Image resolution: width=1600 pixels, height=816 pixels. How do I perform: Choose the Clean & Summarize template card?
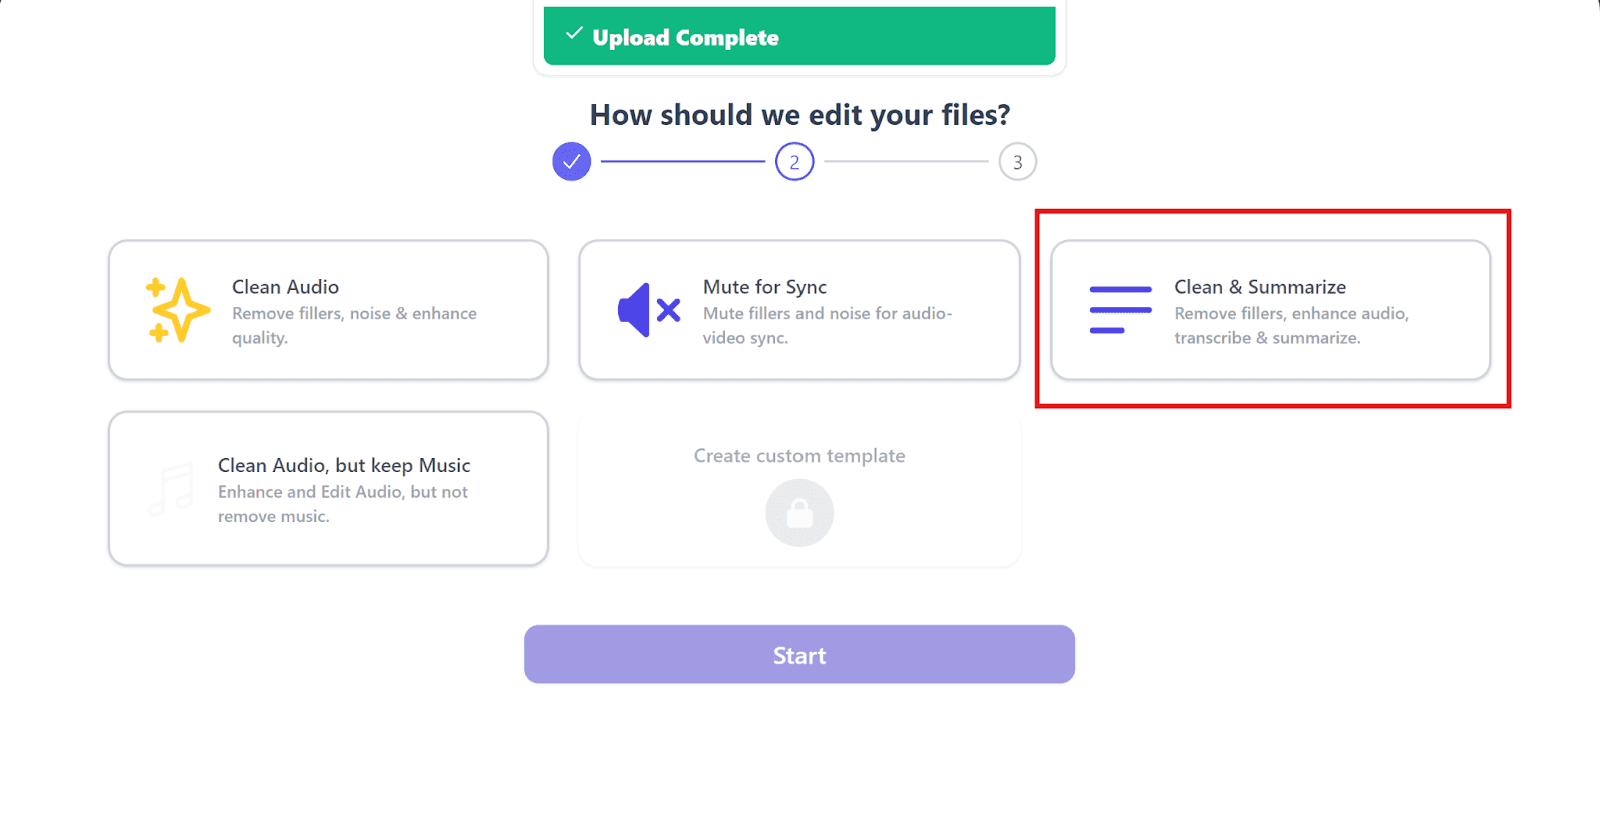point(1271,310)
